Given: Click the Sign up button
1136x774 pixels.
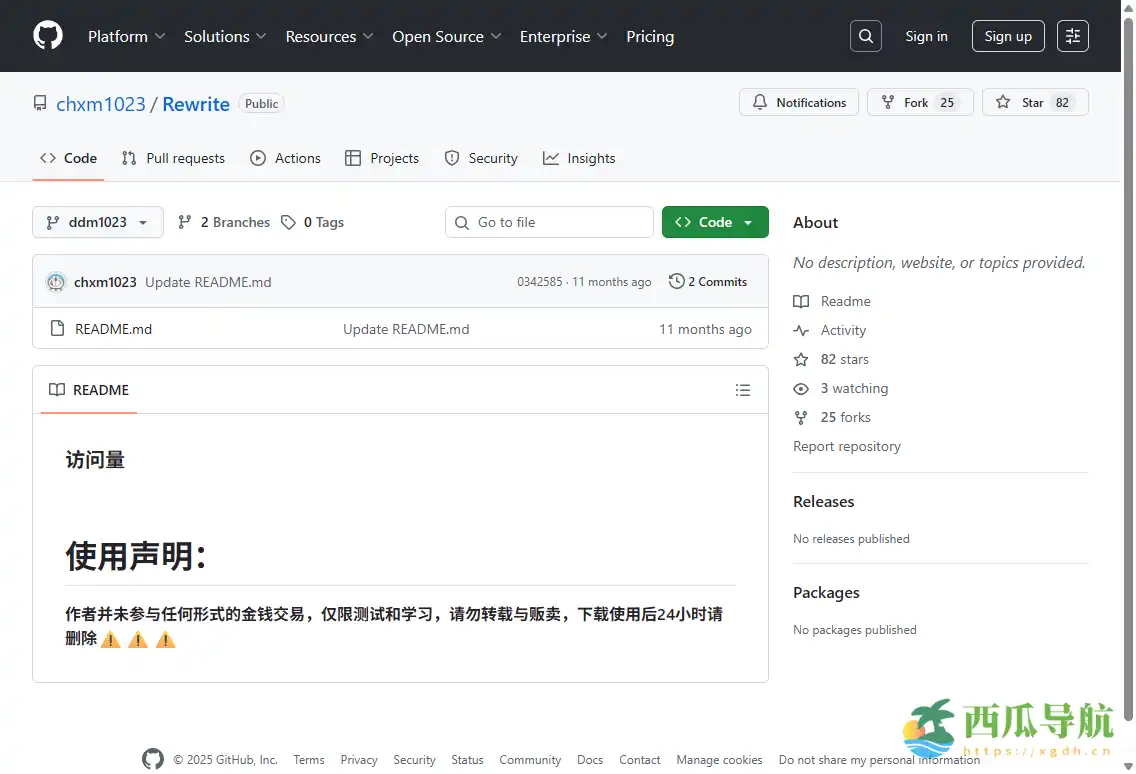Looking at the screenshot, I should (x=1008, y=36).
